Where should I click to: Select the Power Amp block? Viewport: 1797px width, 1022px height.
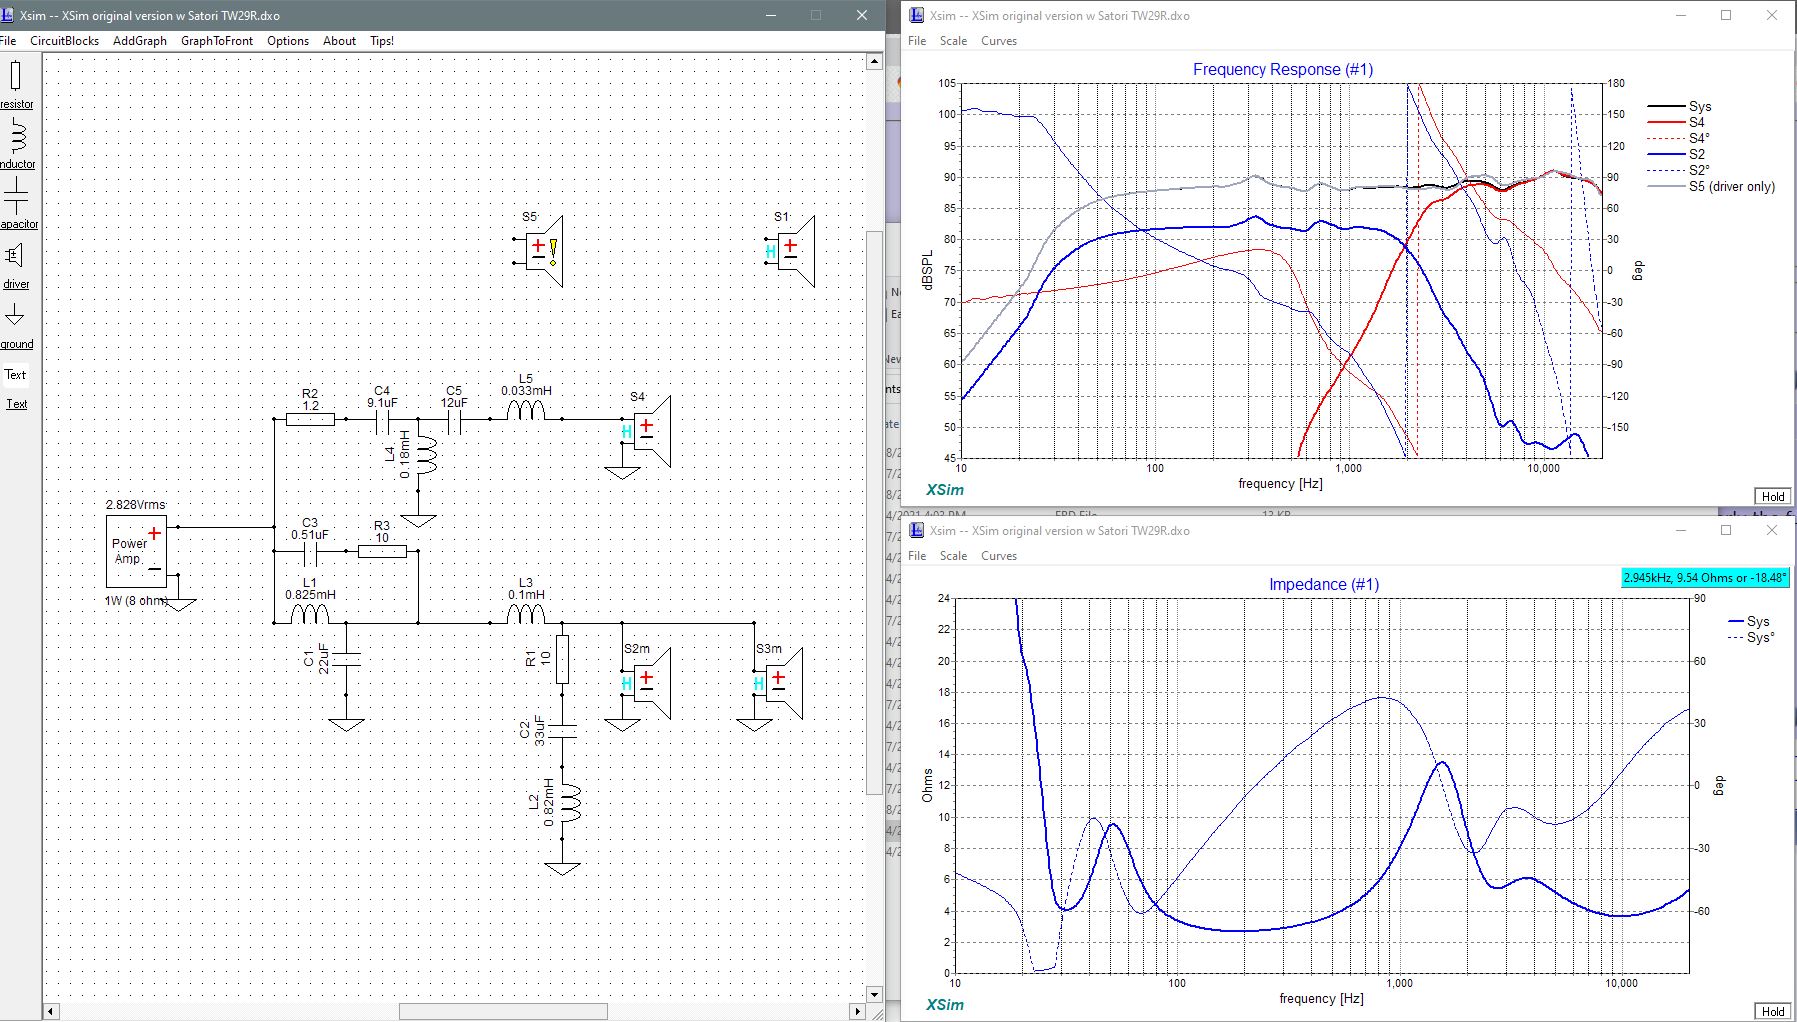coord(136,552)
